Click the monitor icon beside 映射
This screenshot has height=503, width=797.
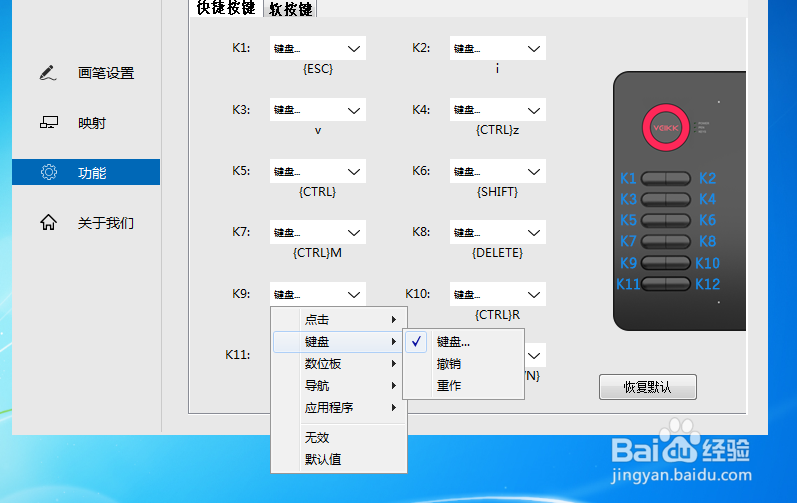pyautogui.click(x=49, y=122)
